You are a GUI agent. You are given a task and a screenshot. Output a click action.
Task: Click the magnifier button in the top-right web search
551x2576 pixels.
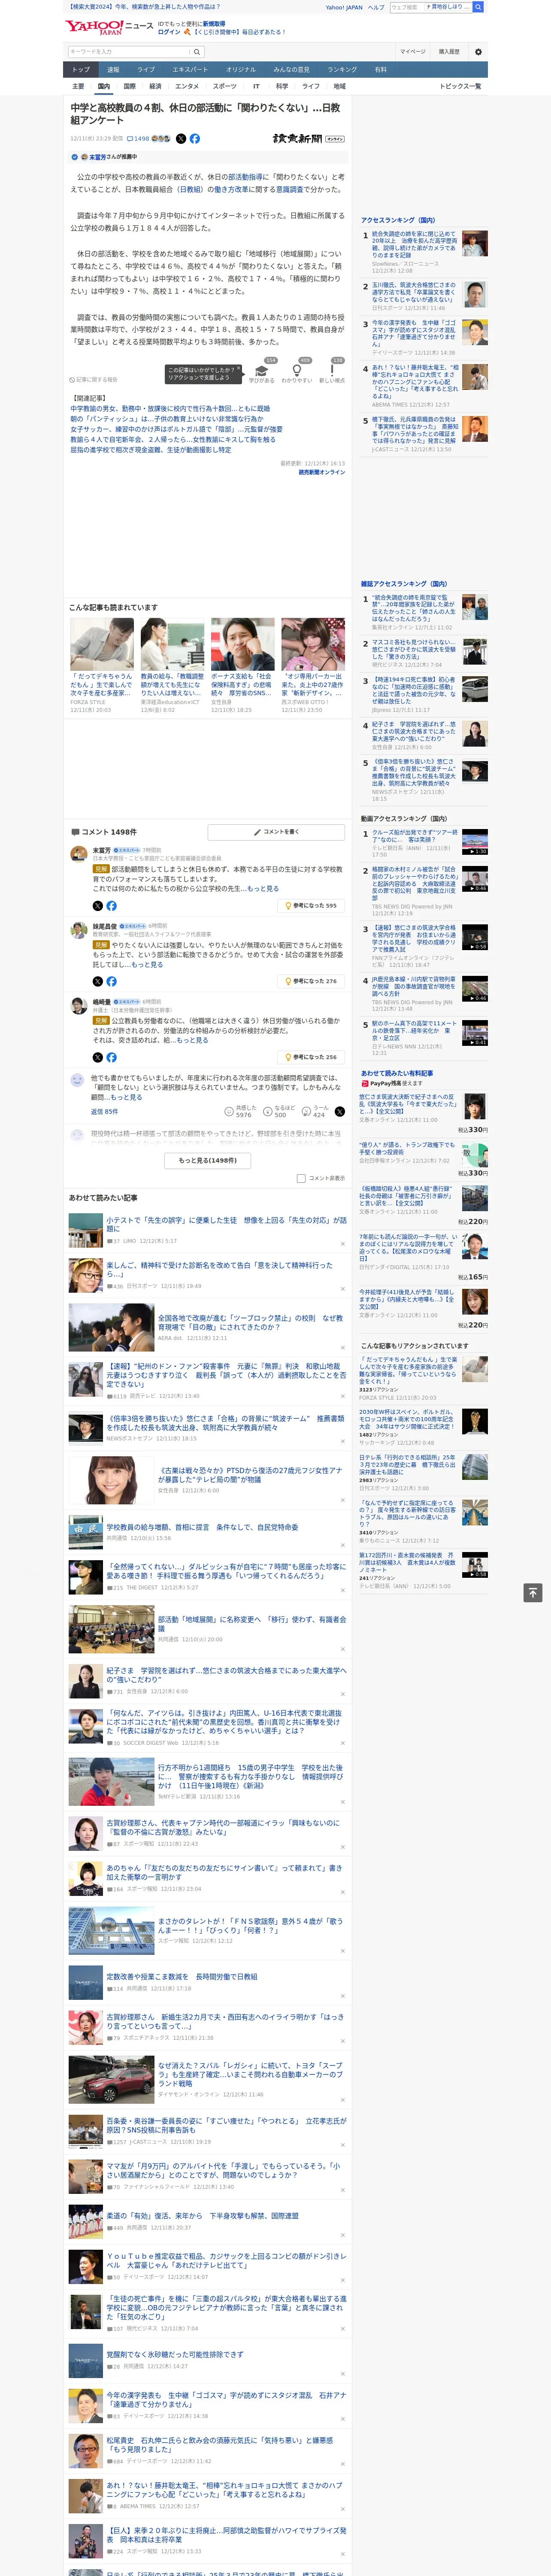478,7
